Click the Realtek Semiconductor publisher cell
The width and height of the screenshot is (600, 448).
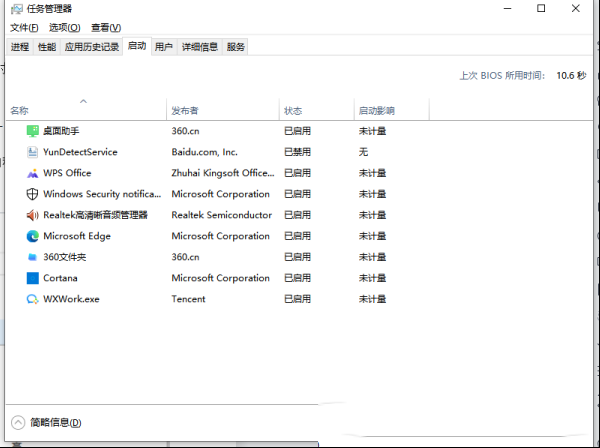point(222,215)
